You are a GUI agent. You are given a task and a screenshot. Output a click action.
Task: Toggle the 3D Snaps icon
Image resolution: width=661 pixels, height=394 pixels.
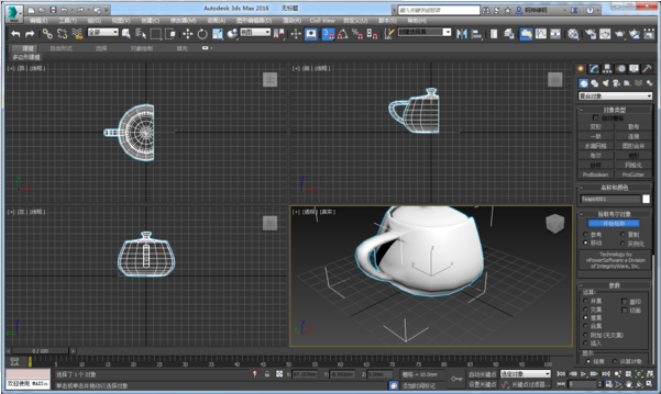[328, 34]
